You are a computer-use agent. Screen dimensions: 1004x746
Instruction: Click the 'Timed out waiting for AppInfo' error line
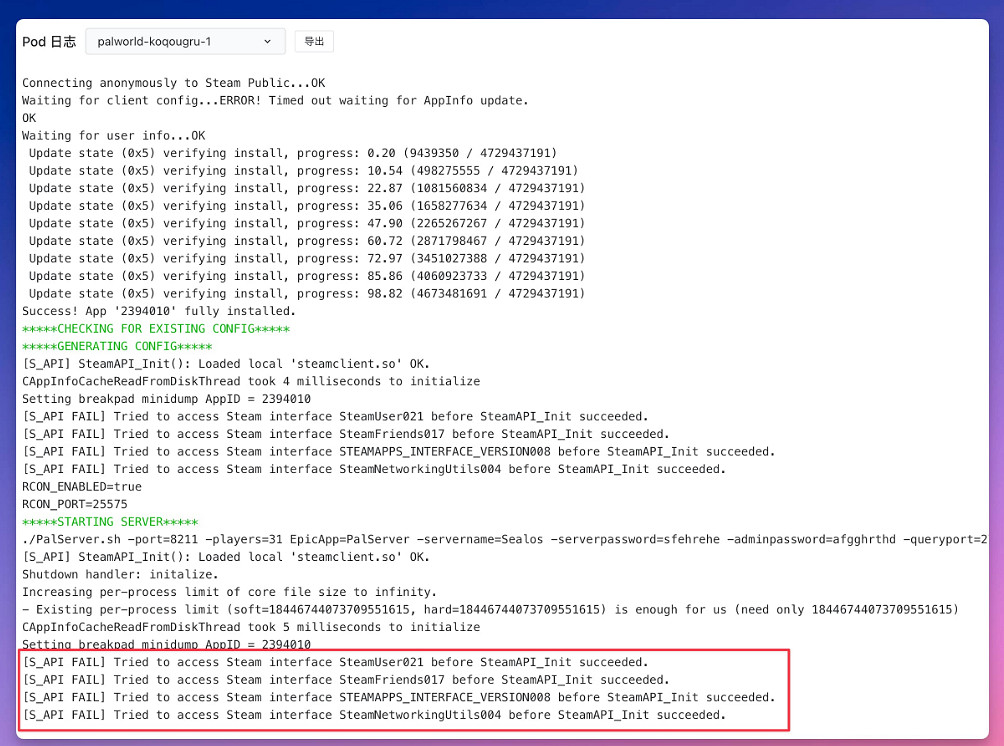tap(275, 100)
